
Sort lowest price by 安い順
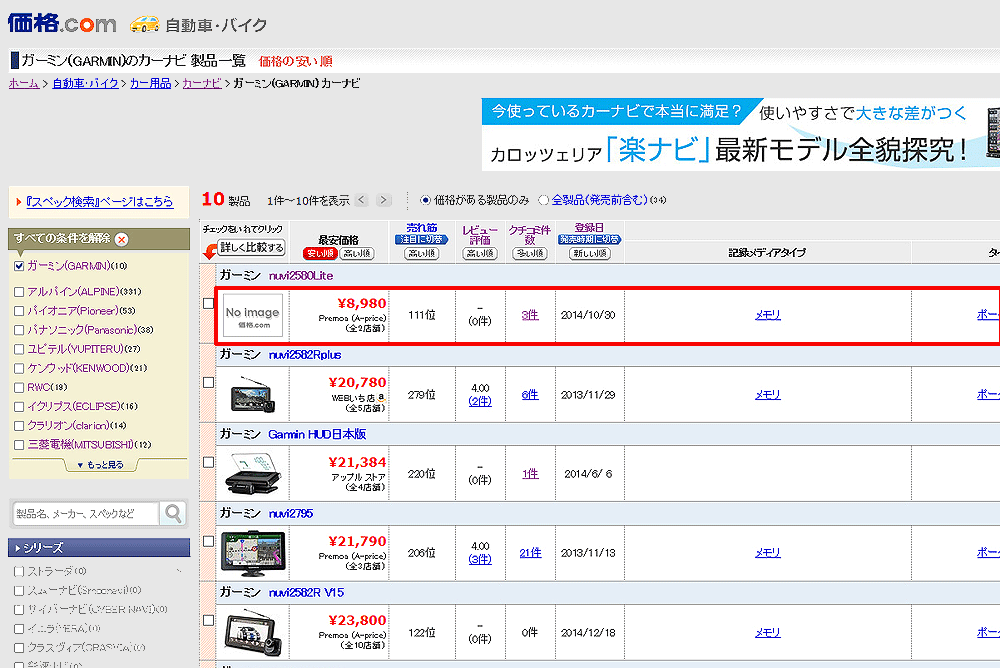pos(320,253)
